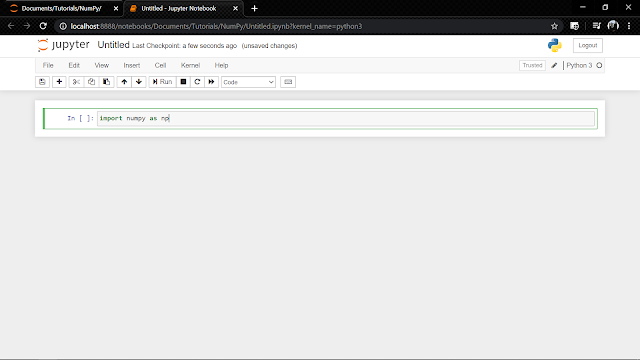Select the Untitled - Jupyter Notebook tab
Image resolution: width=640 pixels, height=360 pixels.
pos(179,9)
